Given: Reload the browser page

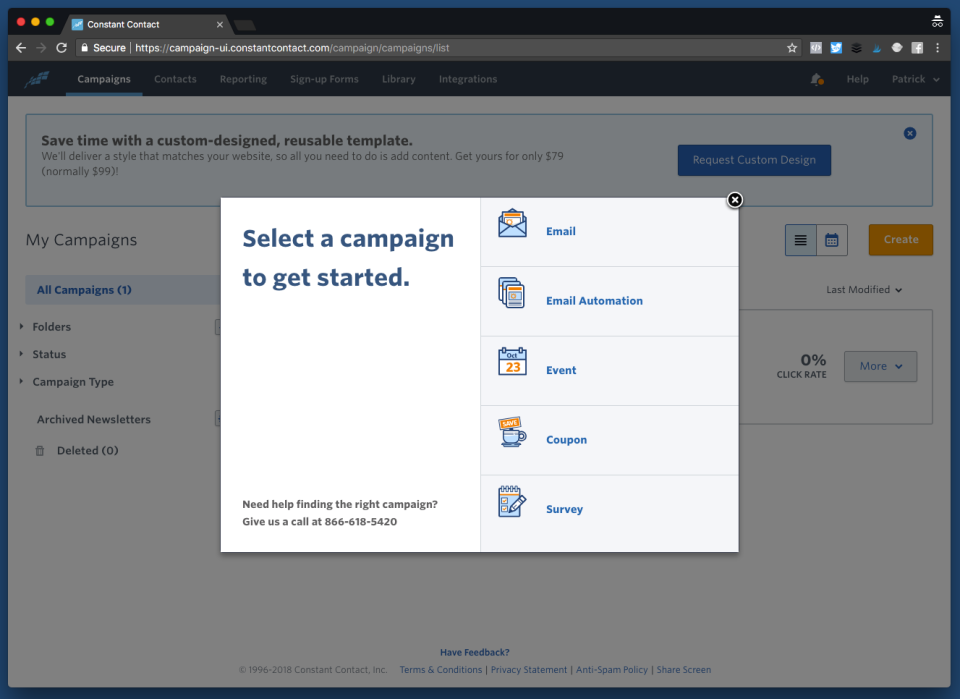Looking at the screenshot, I should click(61, 48).
